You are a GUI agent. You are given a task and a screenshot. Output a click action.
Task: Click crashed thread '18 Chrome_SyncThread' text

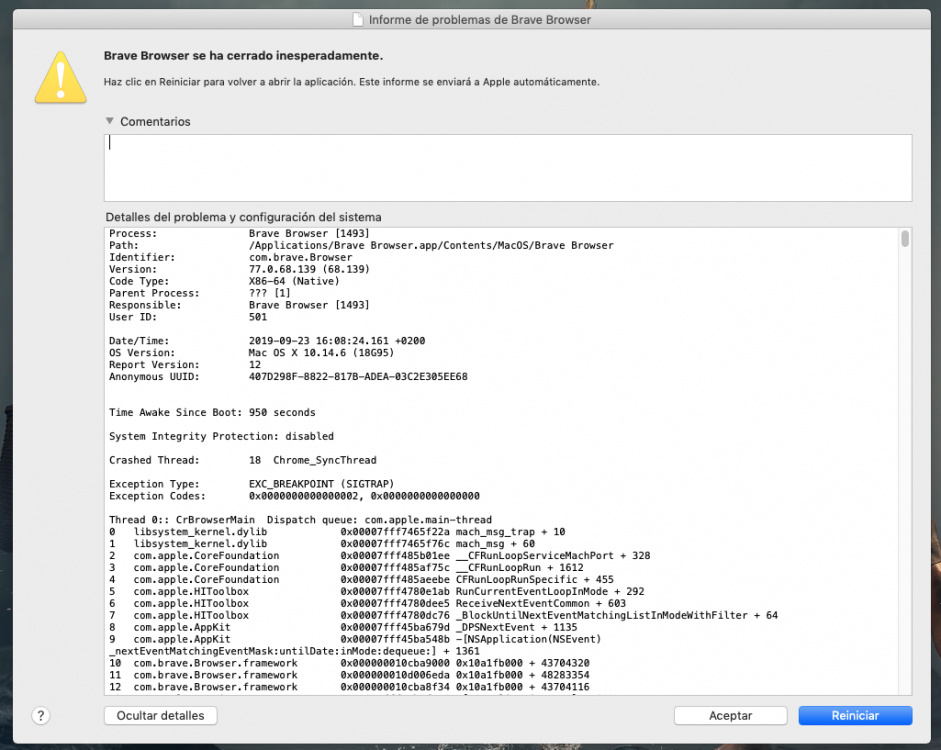coord(313,460)
